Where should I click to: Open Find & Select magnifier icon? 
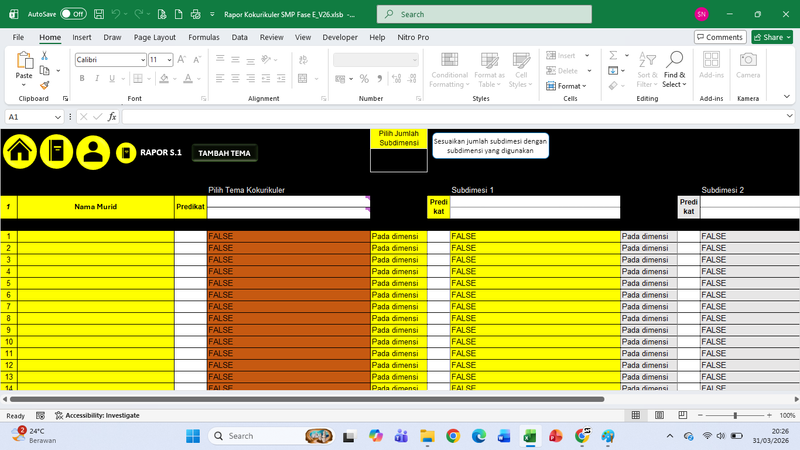[x=675, y=60]
